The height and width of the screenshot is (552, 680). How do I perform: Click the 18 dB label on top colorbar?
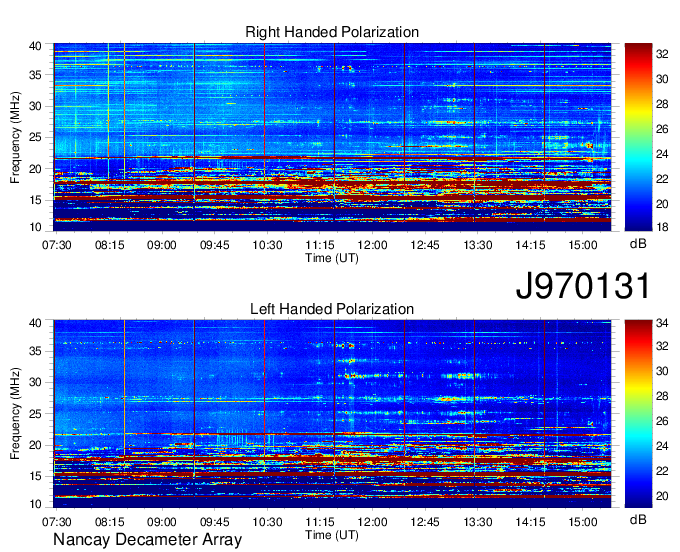662,227
